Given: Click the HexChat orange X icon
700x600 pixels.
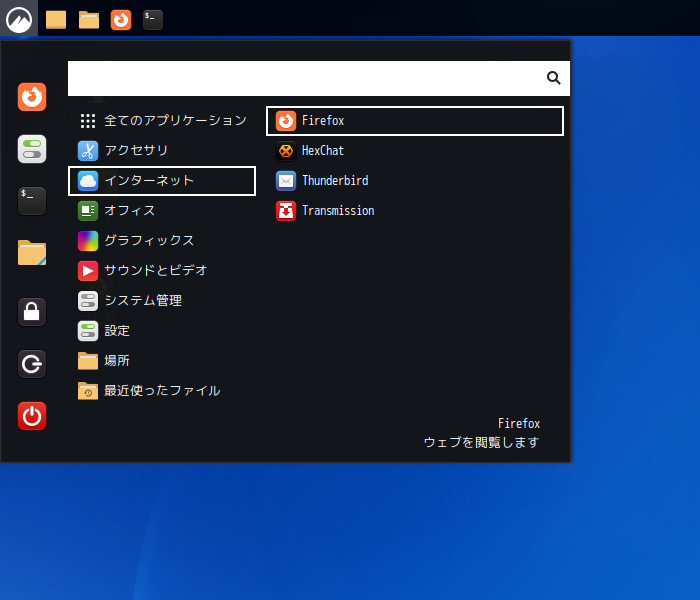Looking at the screenshot, I should click(286, 150).
